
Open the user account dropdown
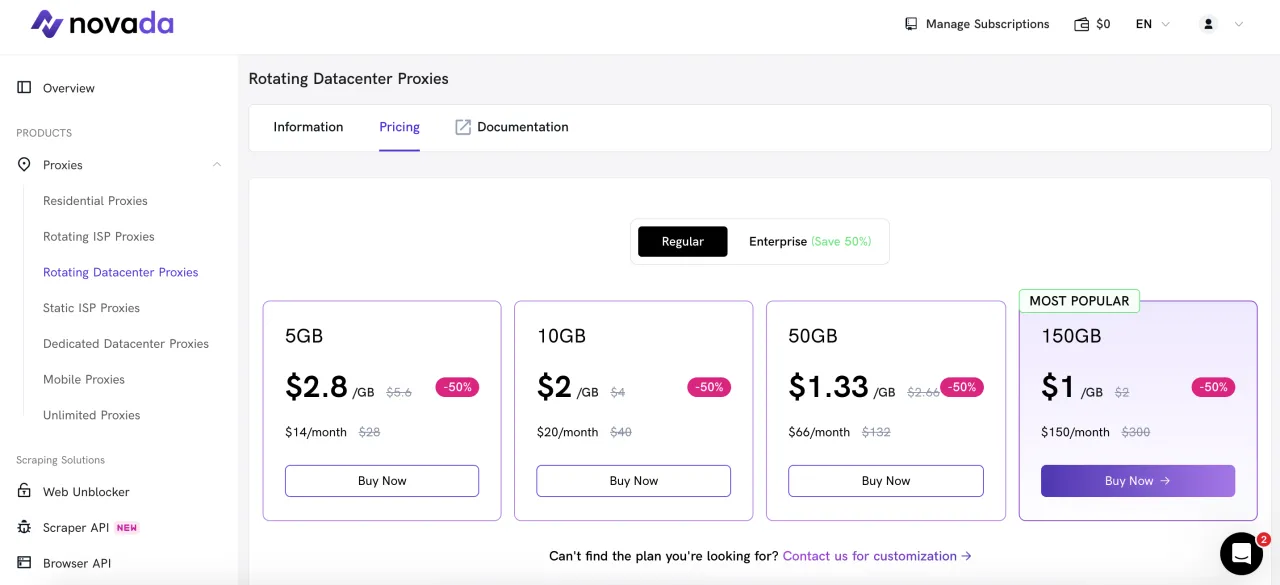pyautogui.click(x=1221, y=24)
